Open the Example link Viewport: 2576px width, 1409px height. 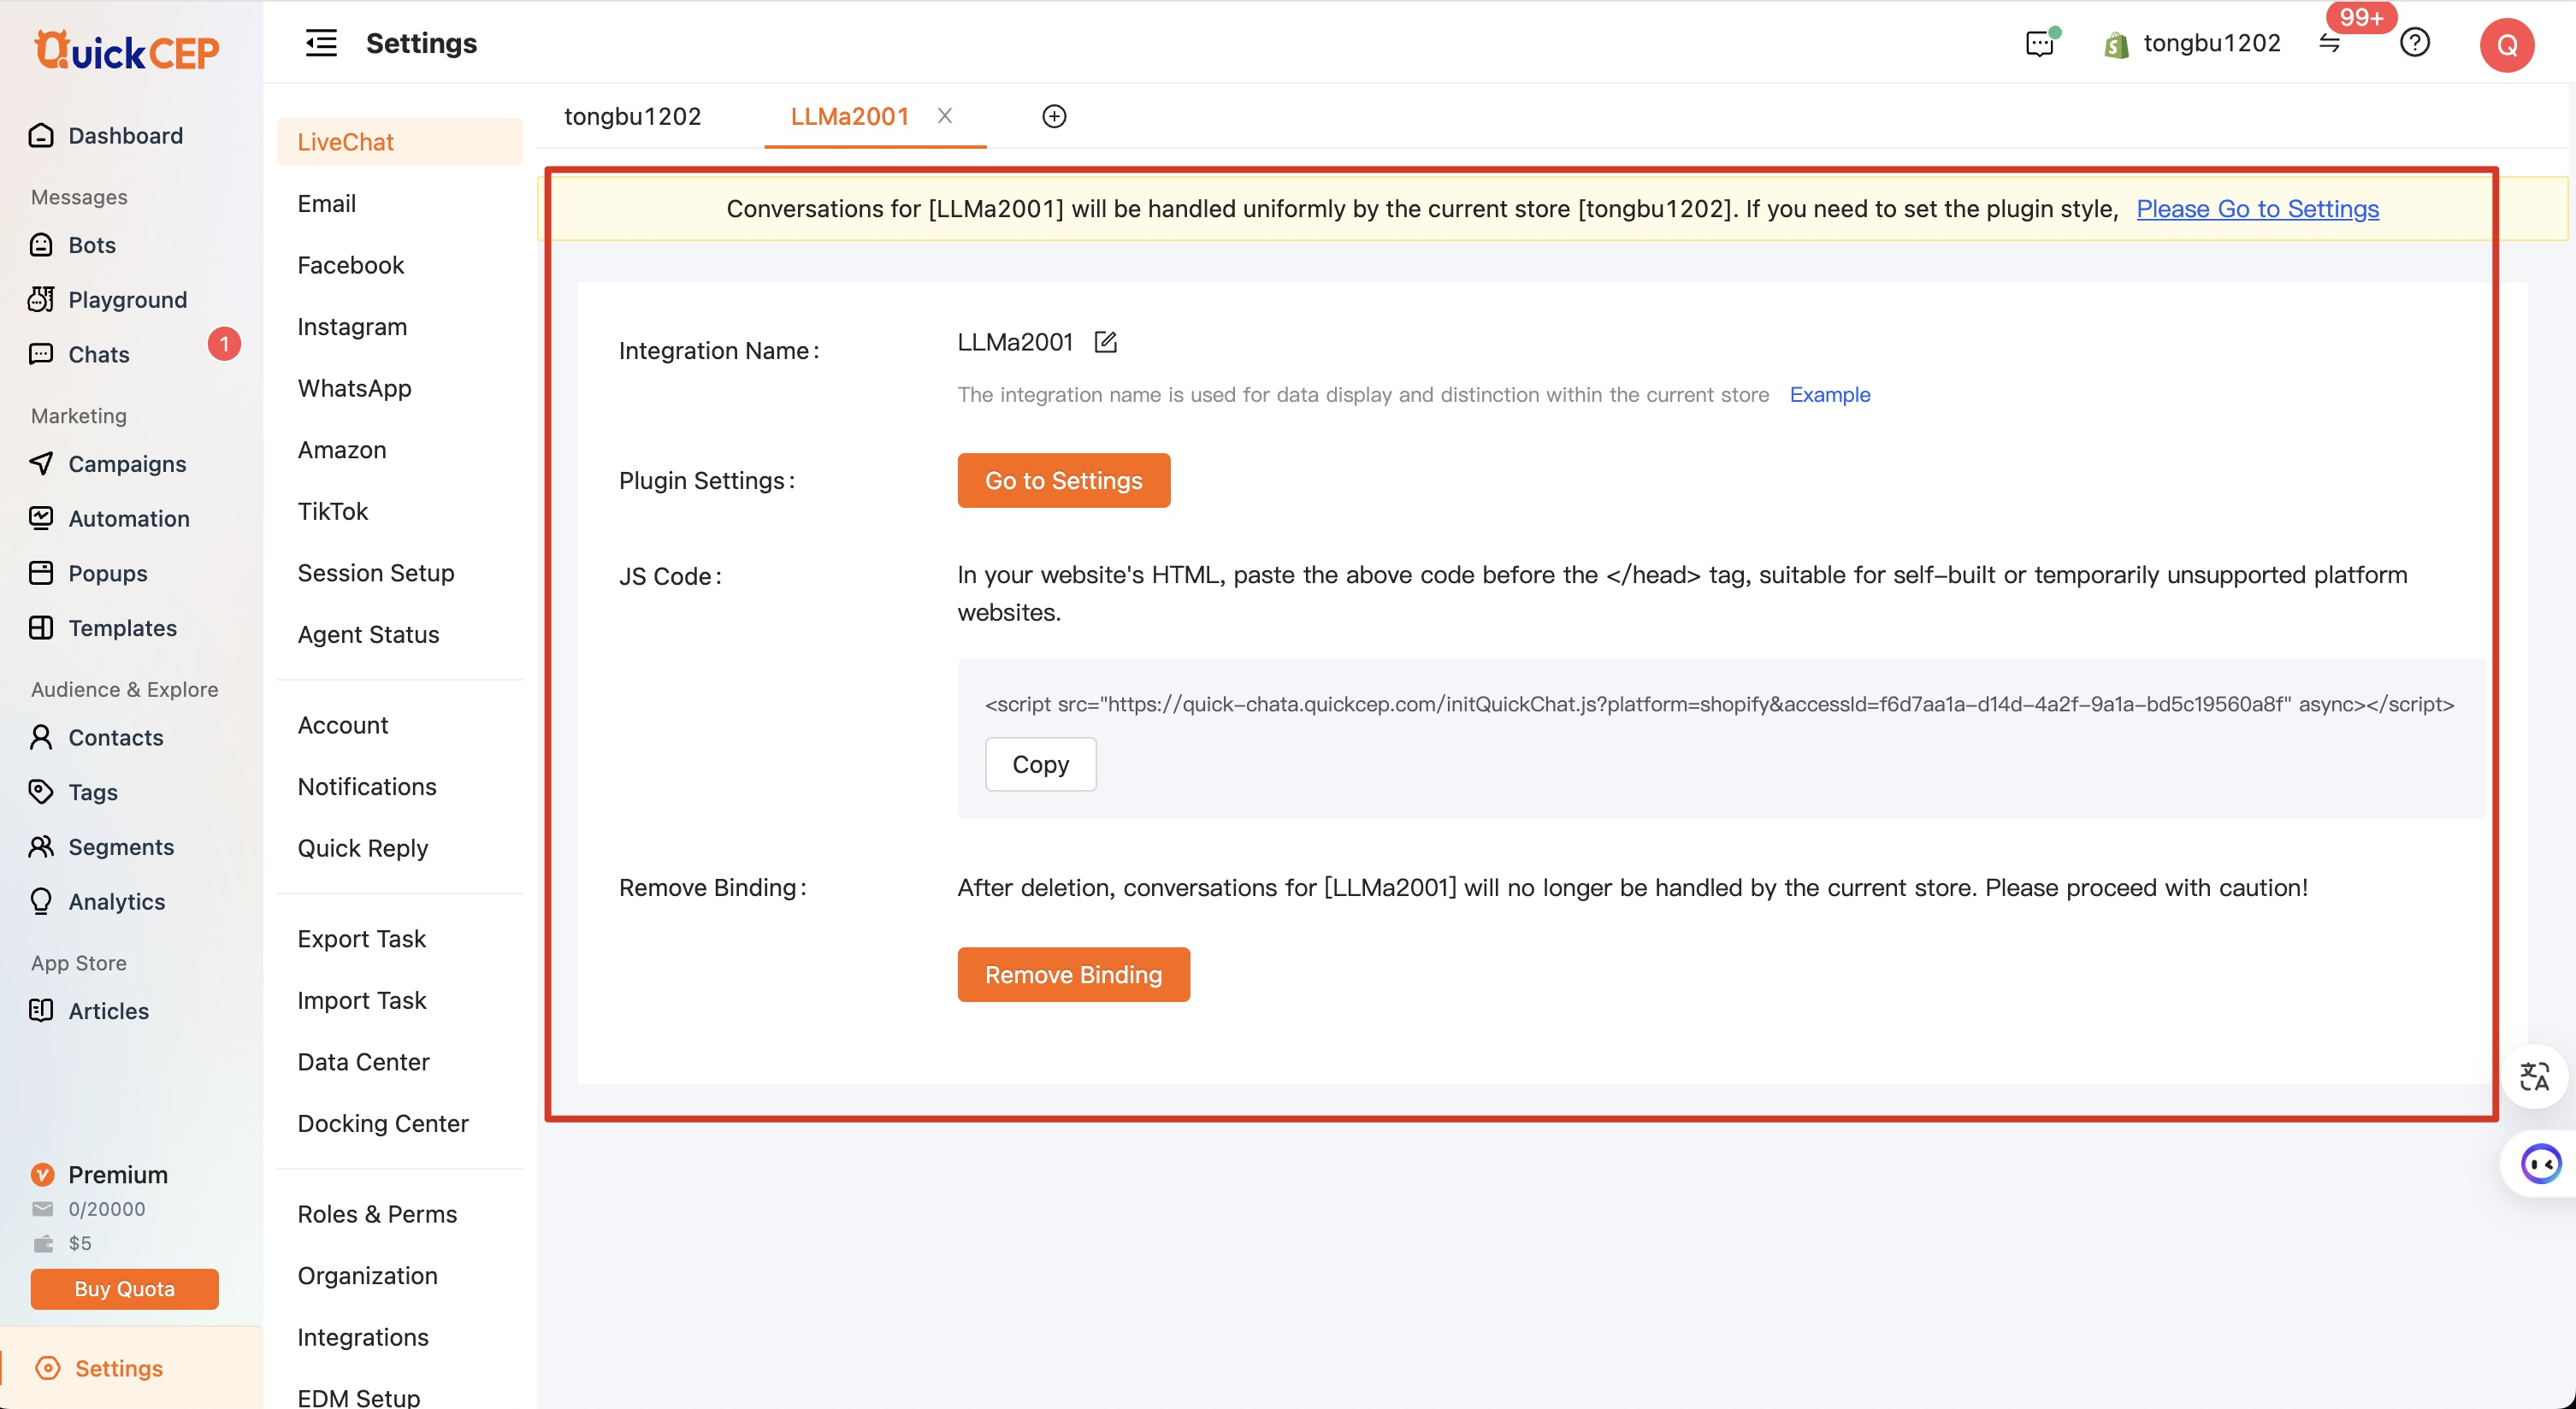tap(1829, 395)
